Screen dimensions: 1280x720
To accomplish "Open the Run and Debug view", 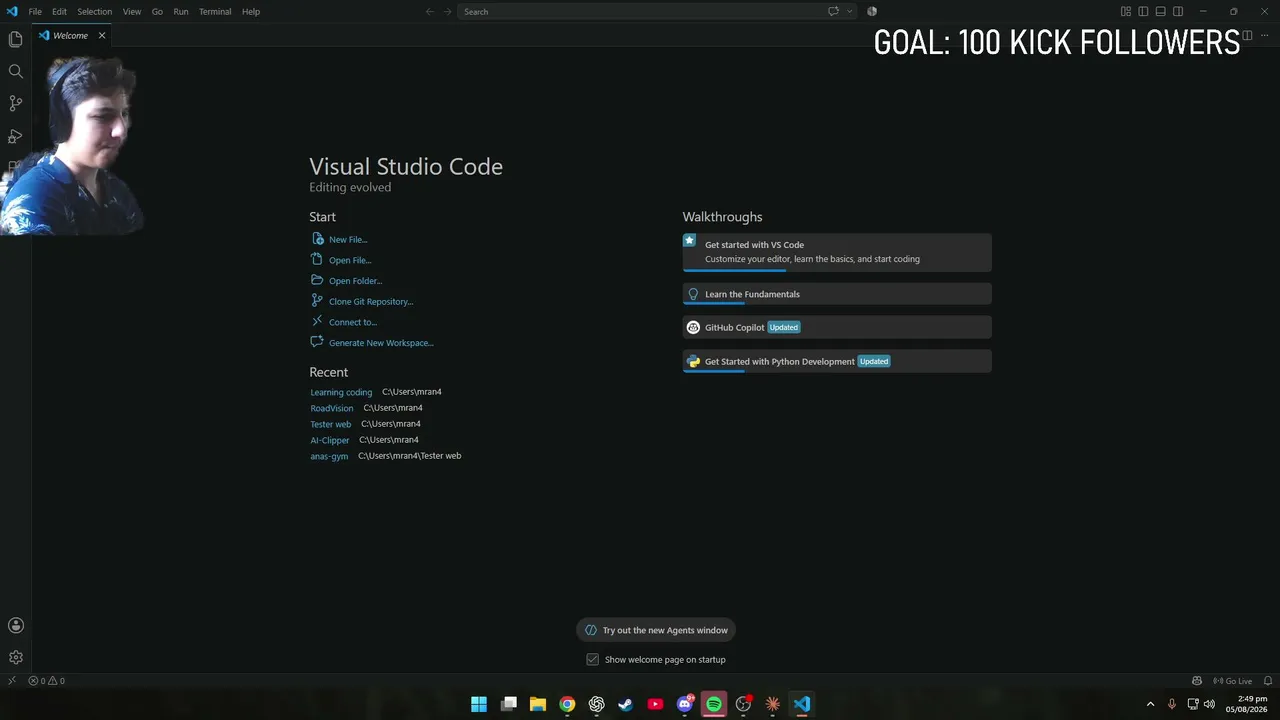I will 15,136.
